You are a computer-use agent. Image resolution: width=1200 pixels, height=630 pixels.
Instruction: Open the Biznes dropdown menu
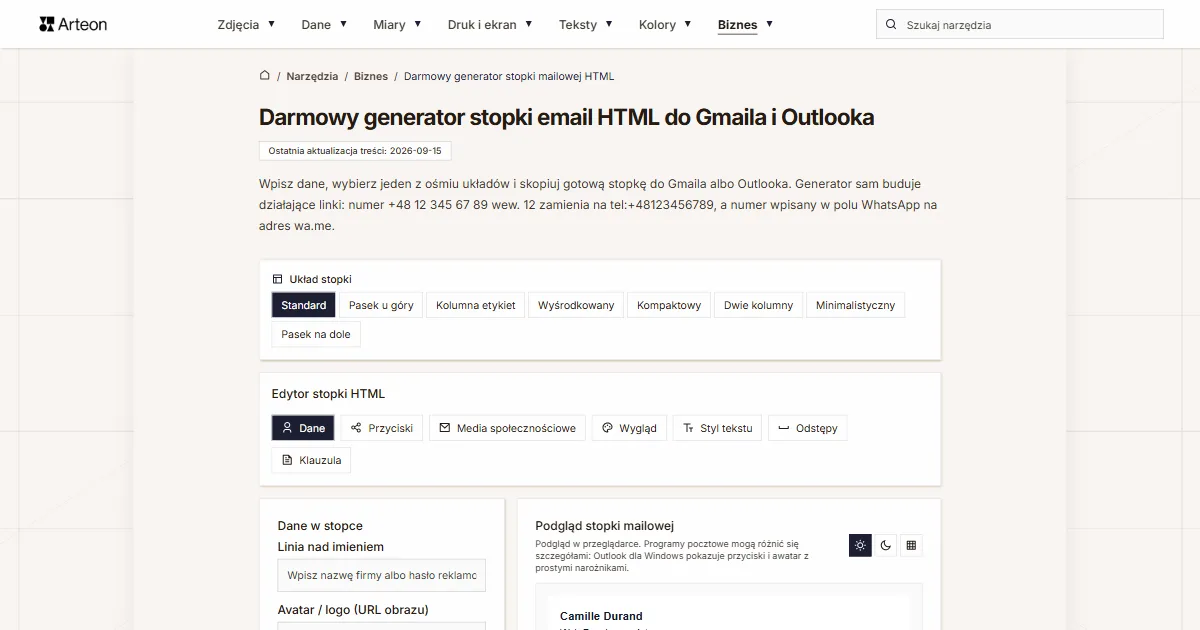pos(745,24)
